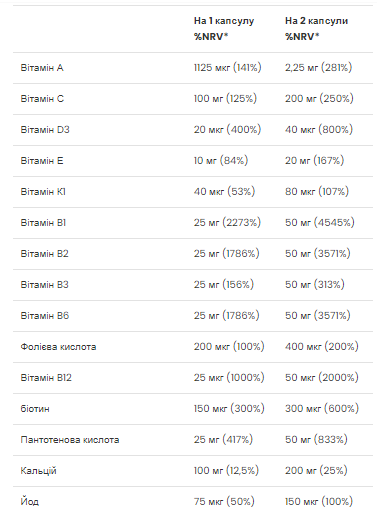Click the Вітамін B6 row label

45,316
